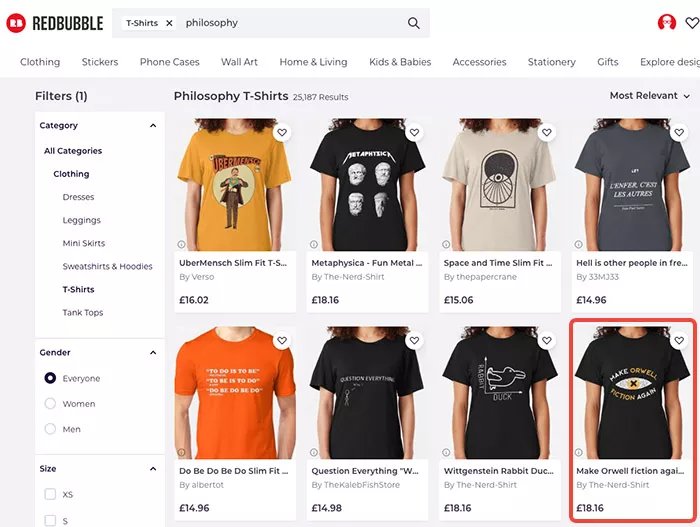Open the Kids & Babies navigation menu
The width and height of the screenshot is (700, 527).
[x=400, y=62]
